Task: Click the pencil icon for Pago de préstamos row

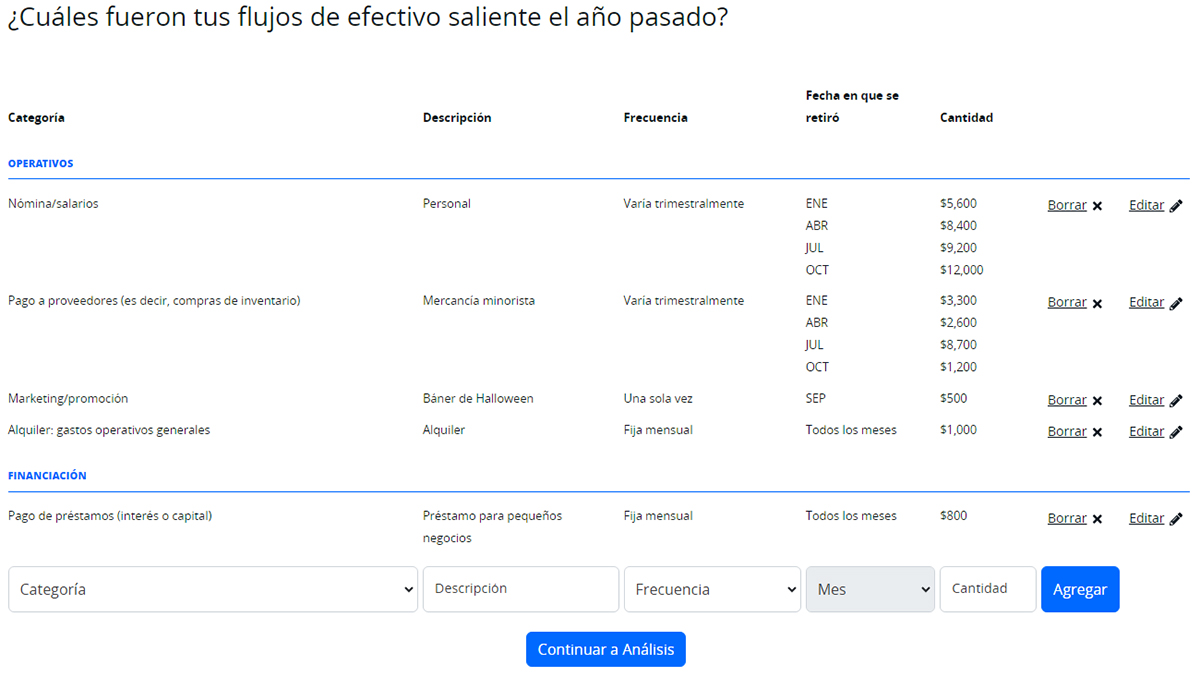Action: coord(1176,519)
